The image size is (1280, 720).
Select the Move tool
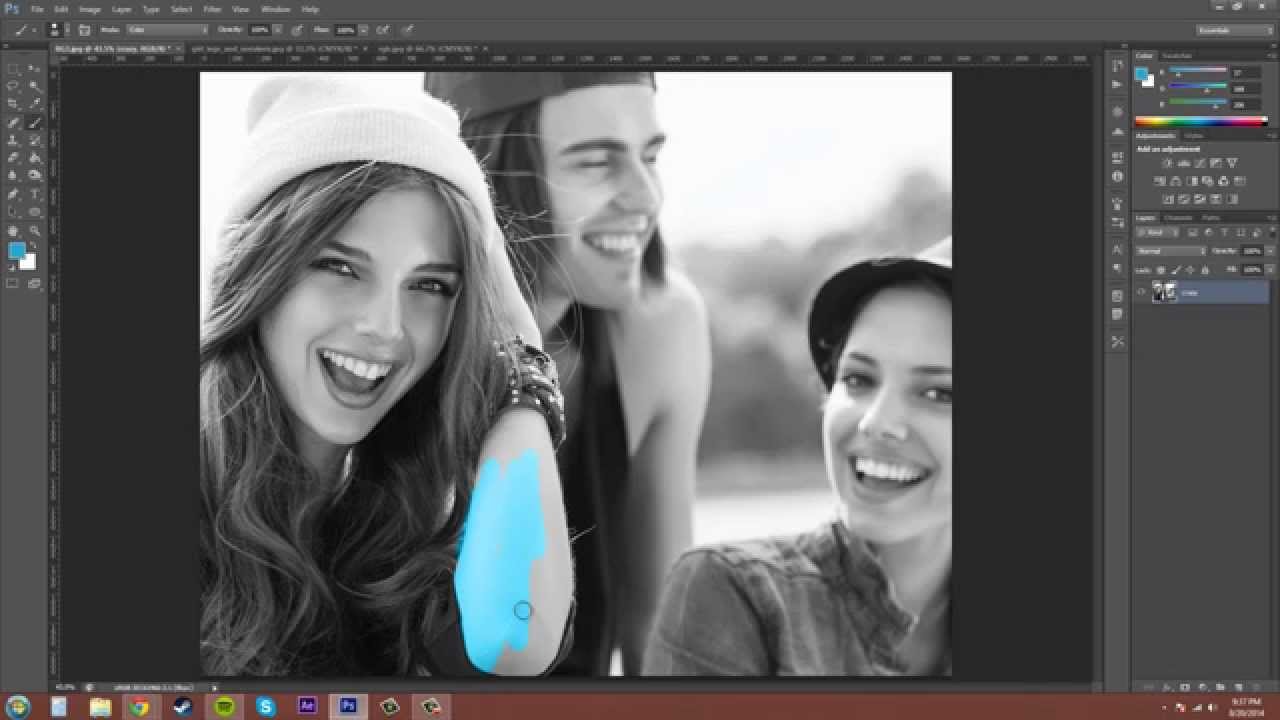click(35, 69)
